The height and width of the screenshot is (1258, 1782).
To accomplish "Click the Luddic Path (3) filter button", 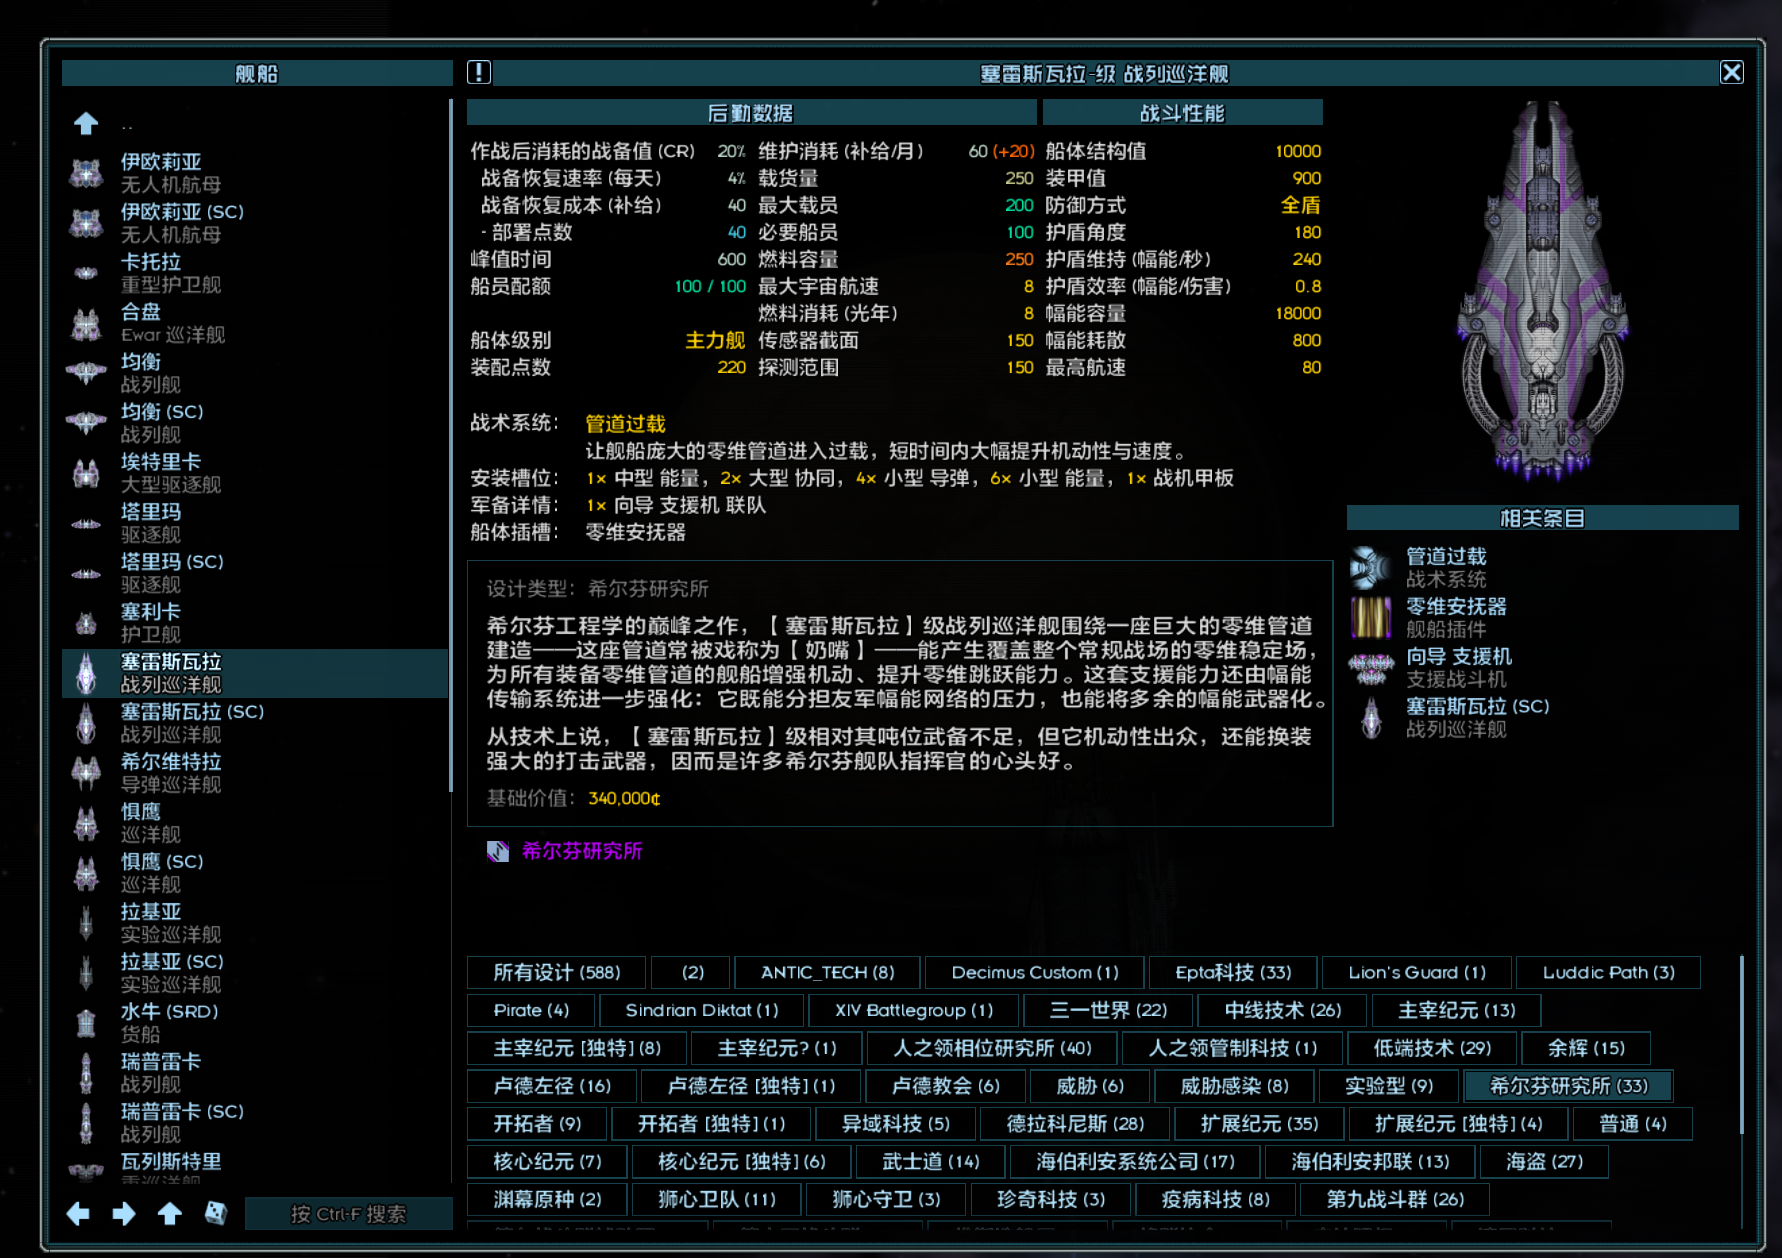I will pos(1608,972).
